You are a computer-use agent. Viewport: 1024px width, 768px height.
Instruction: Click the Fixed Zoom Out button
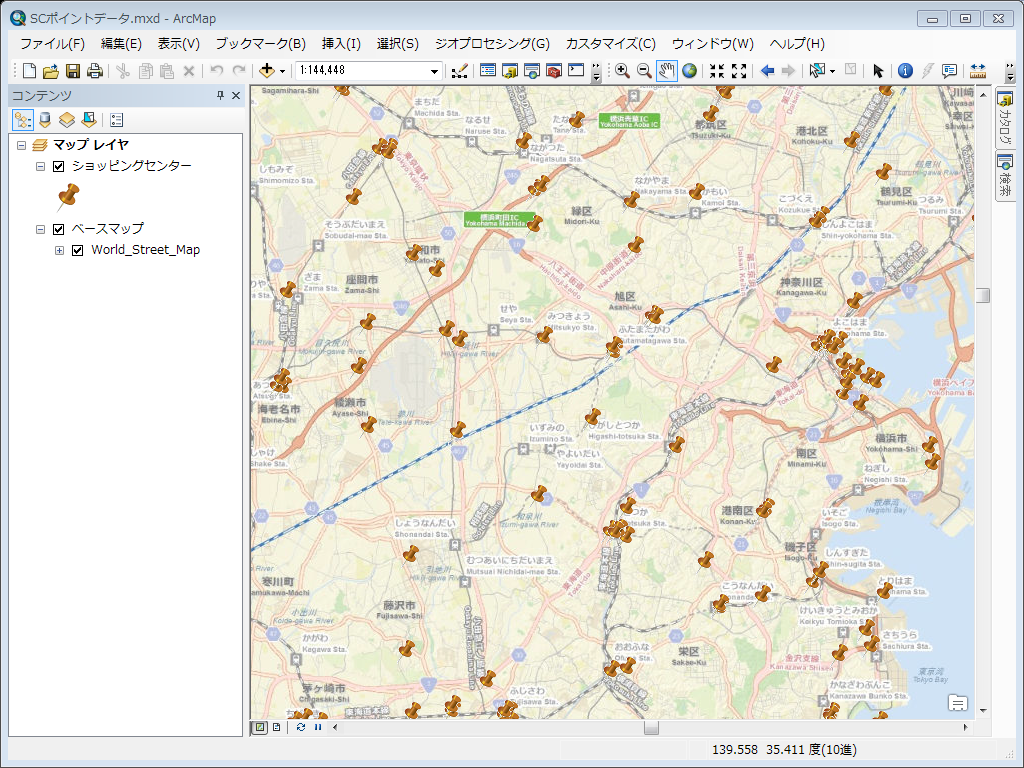(739, 71)
